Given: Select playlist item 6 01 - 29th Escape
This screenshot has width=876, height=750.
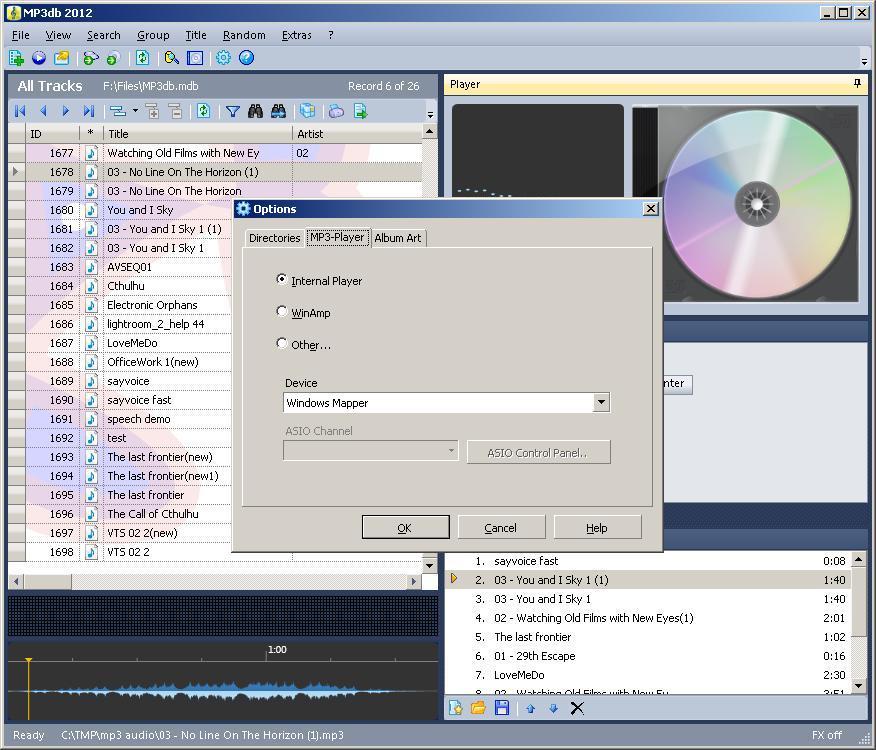Looking at the screenshot, I should pyautogui.click(x=648, y=656).
